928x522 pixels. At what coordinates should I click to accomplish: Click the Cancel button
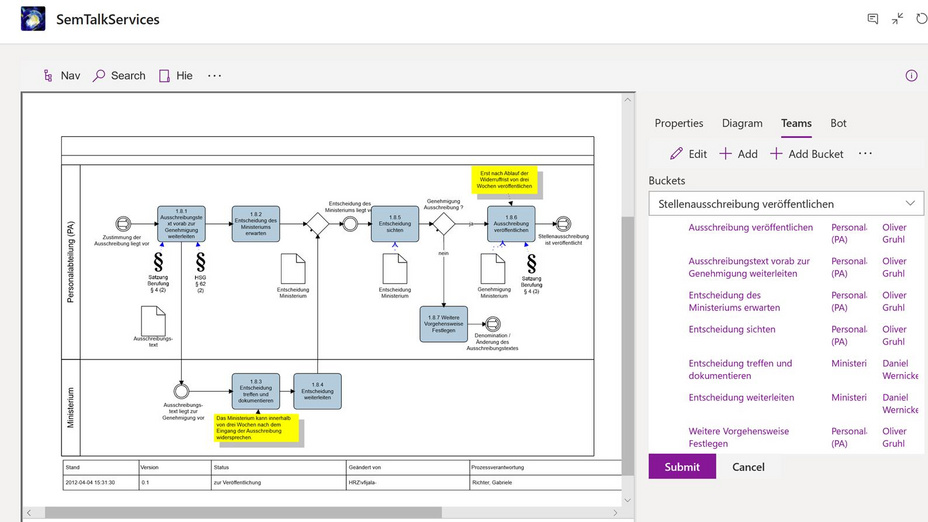pyautogui.click(x=748, y=467)
